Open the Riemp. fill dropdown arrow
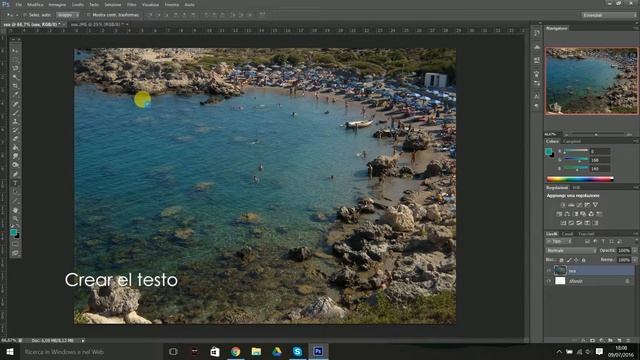 click(x=634, y=260)
